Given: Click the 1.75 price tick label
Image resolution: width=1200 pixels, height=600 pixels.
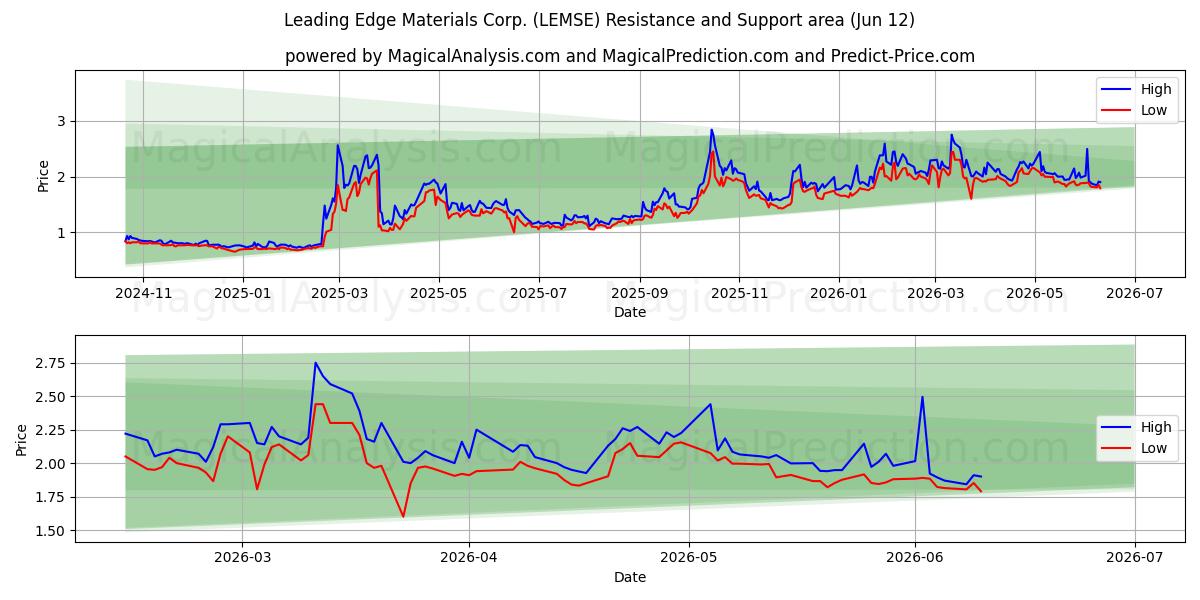Looking at the screenshot, I should [50, 497].
